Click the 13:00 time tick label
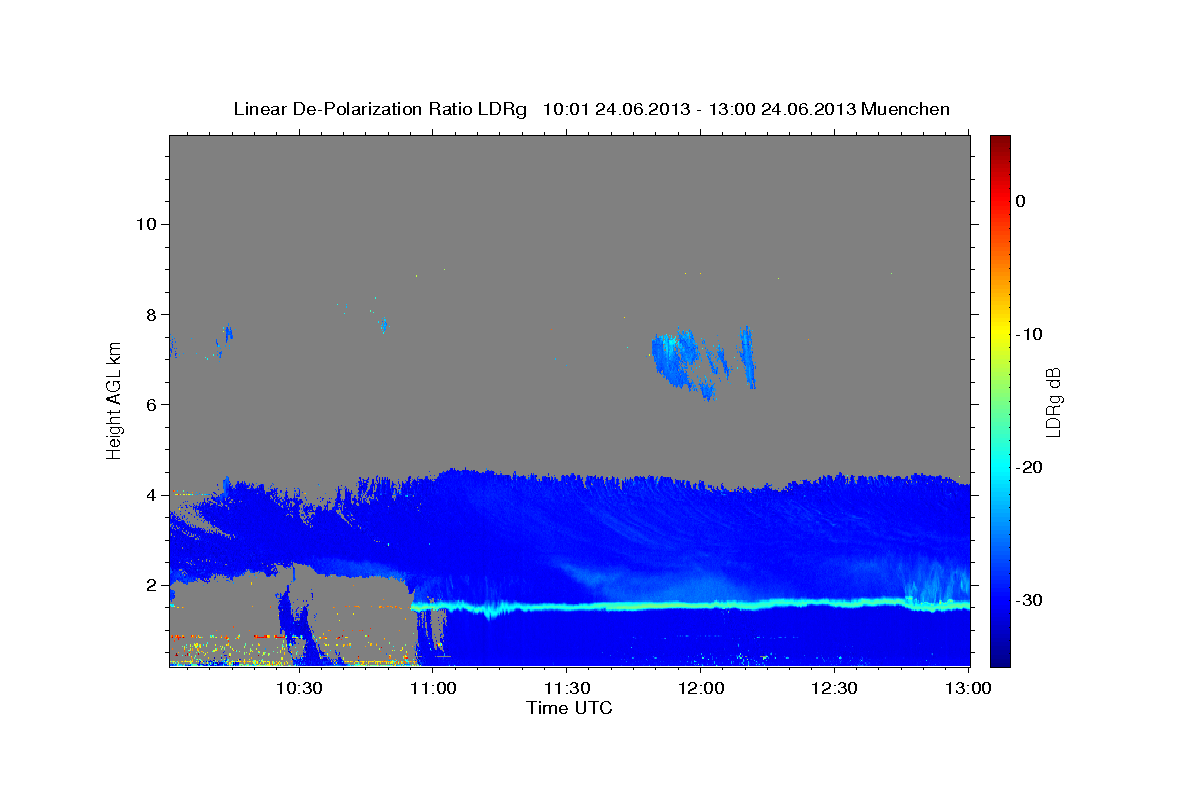This screenshot has height=800, width=1200. click(969, 688)
